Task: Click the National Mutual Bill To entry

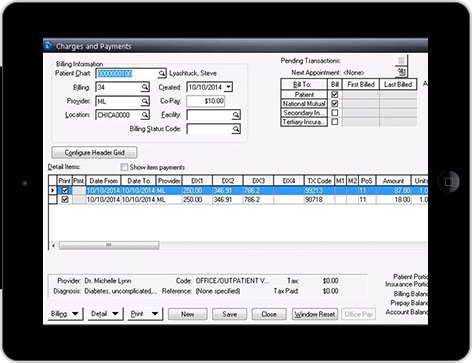Action: point(304,104)
